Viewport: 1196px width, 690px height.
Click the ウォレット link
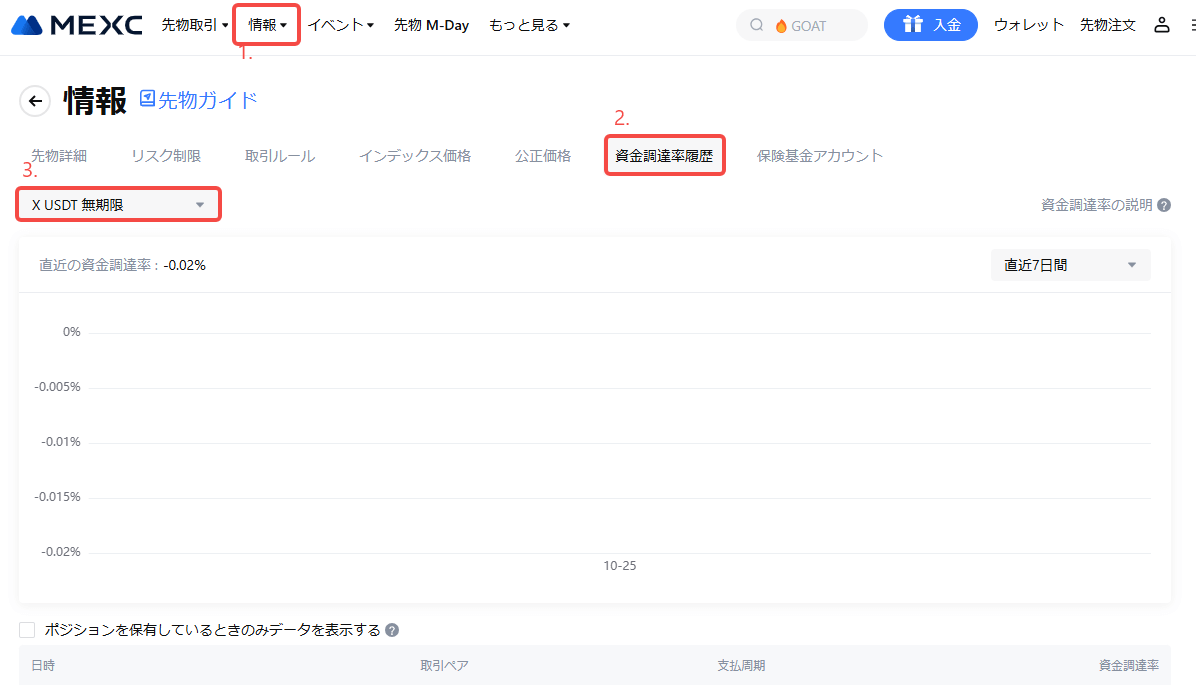[x=1029, y=25]
